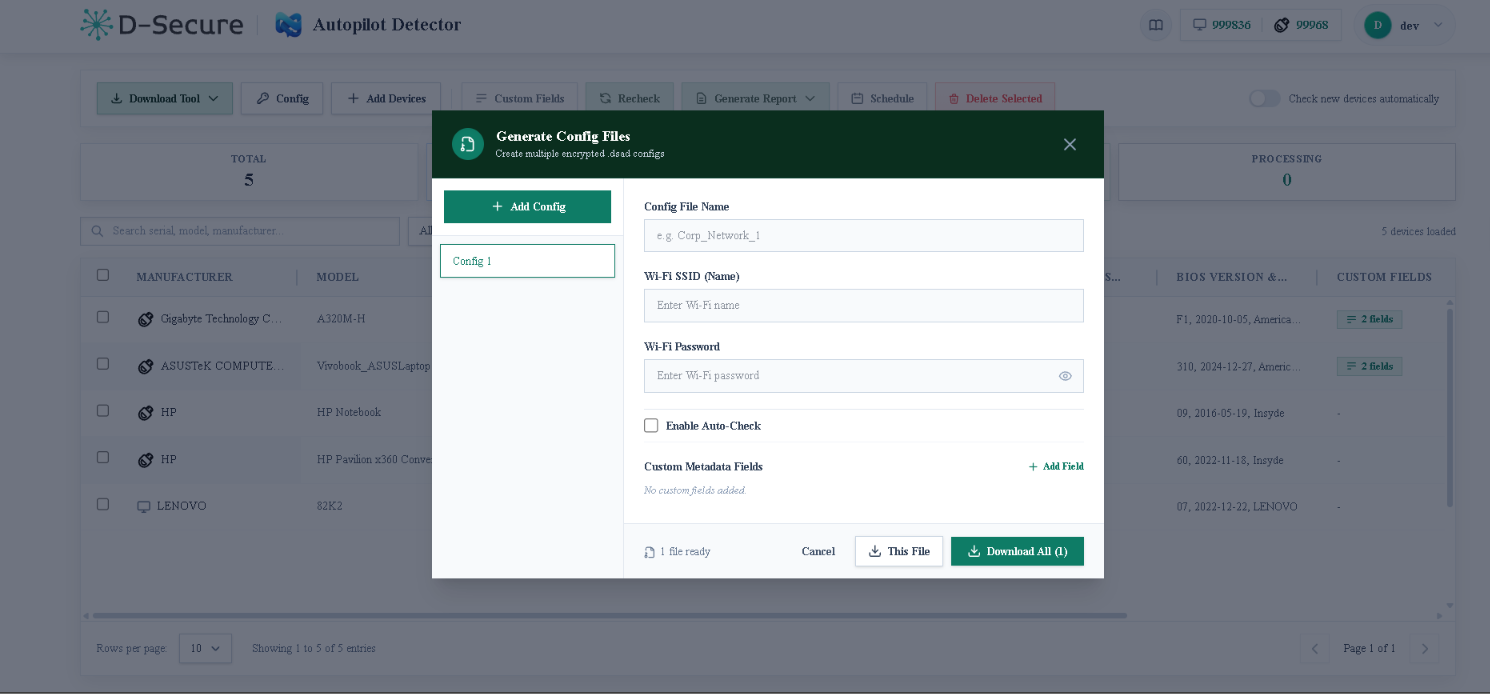Click Cancel in the dialog
This screenshot has width=1490, height=694.
818,552
